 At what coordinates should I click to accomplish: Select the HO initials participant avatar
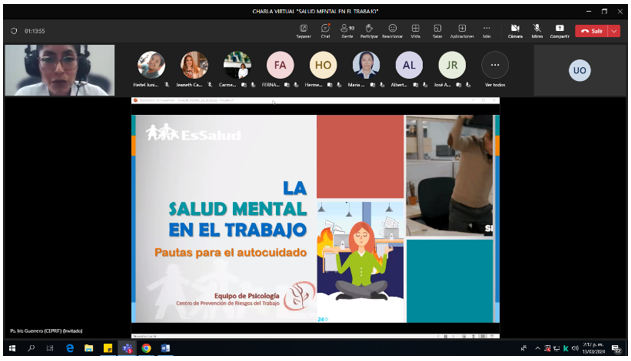click(x=323, y=65)
